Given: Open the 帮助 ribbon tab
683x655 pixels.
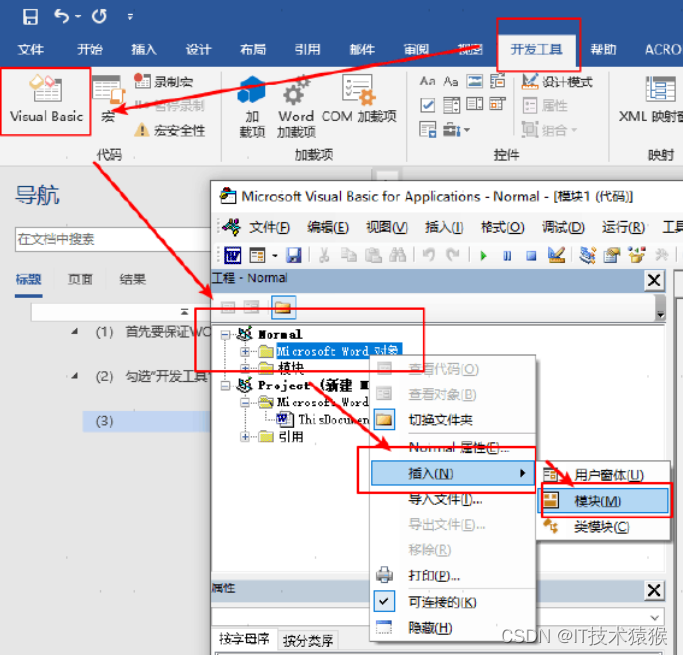Looking at the screenshot, I should [603, 50].
